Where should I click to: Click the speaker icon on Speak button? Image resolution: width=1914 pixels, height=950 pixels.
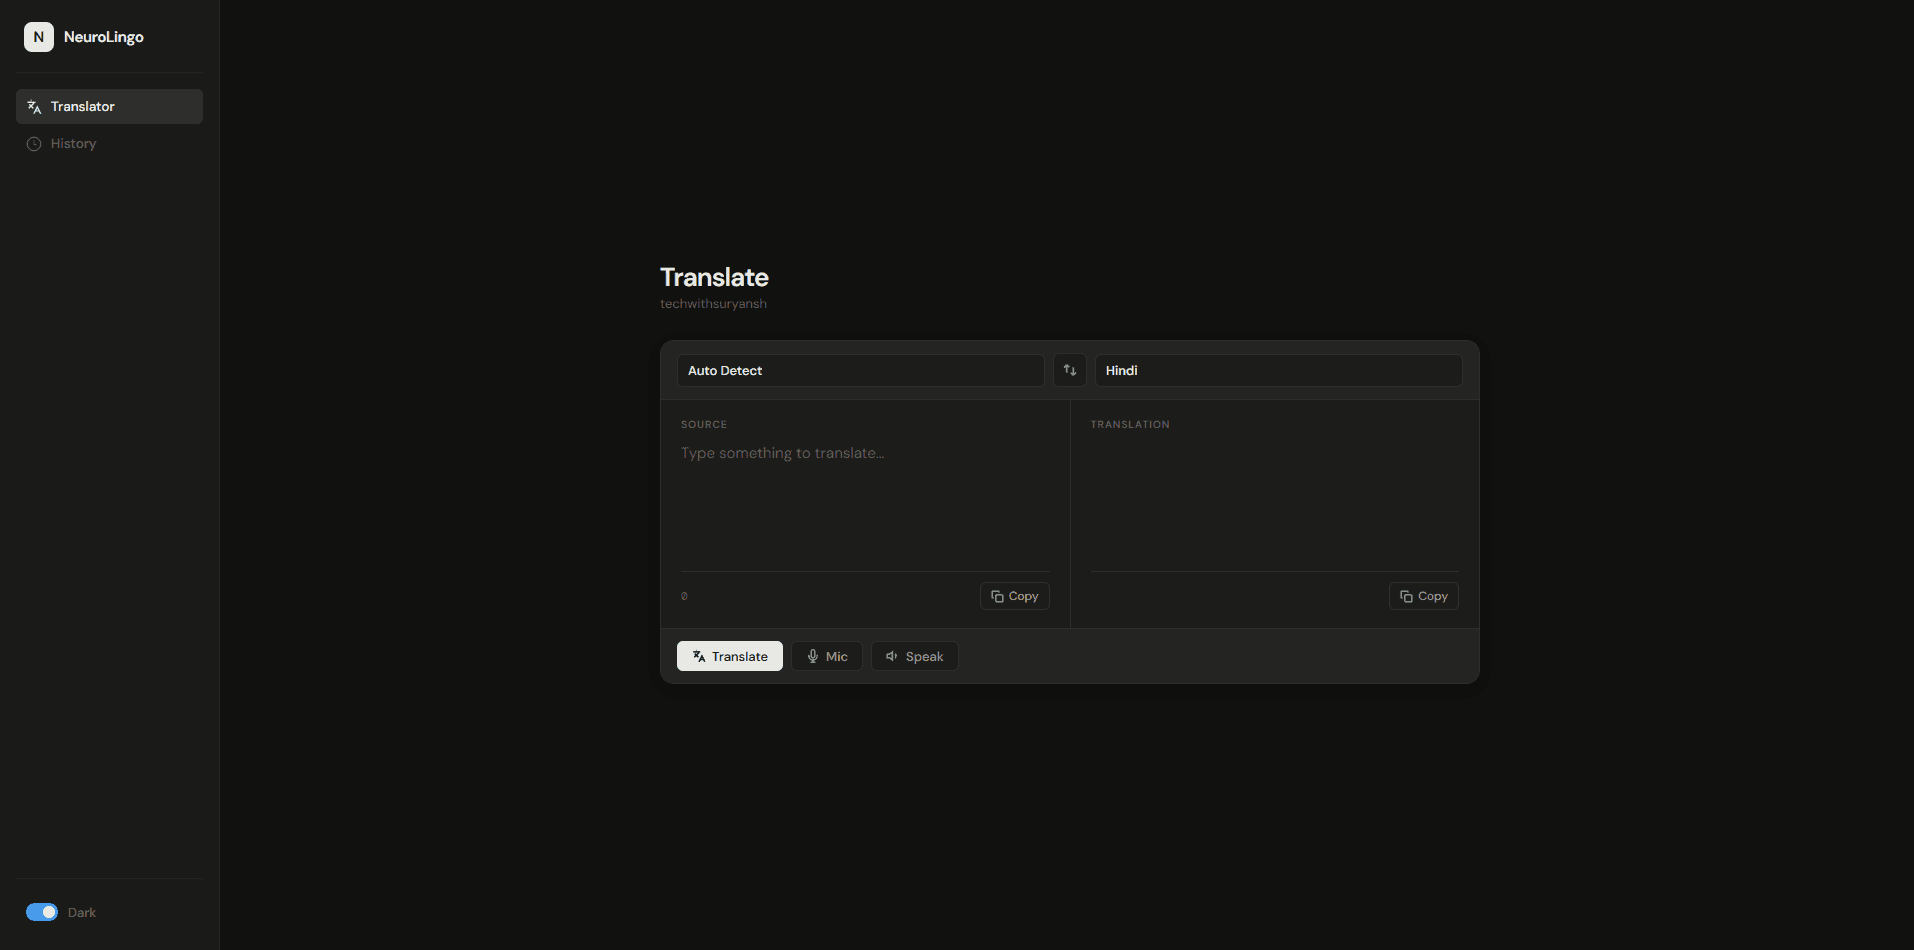click(x=892, y=657)
